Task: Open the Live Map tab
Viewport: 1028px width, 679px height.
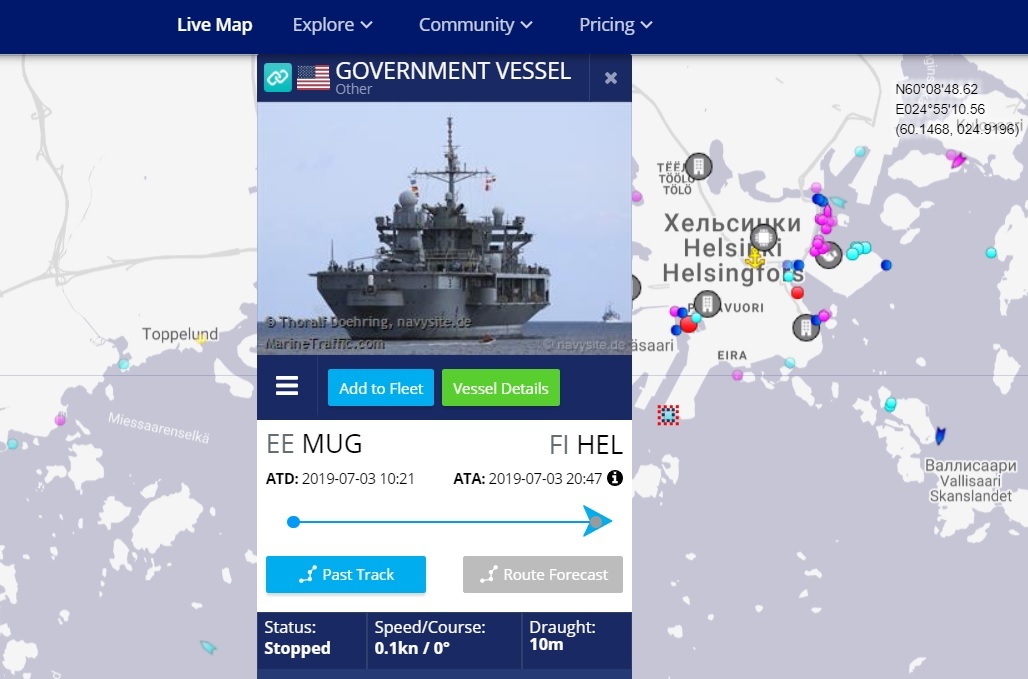Action: [x=214, y=25]
